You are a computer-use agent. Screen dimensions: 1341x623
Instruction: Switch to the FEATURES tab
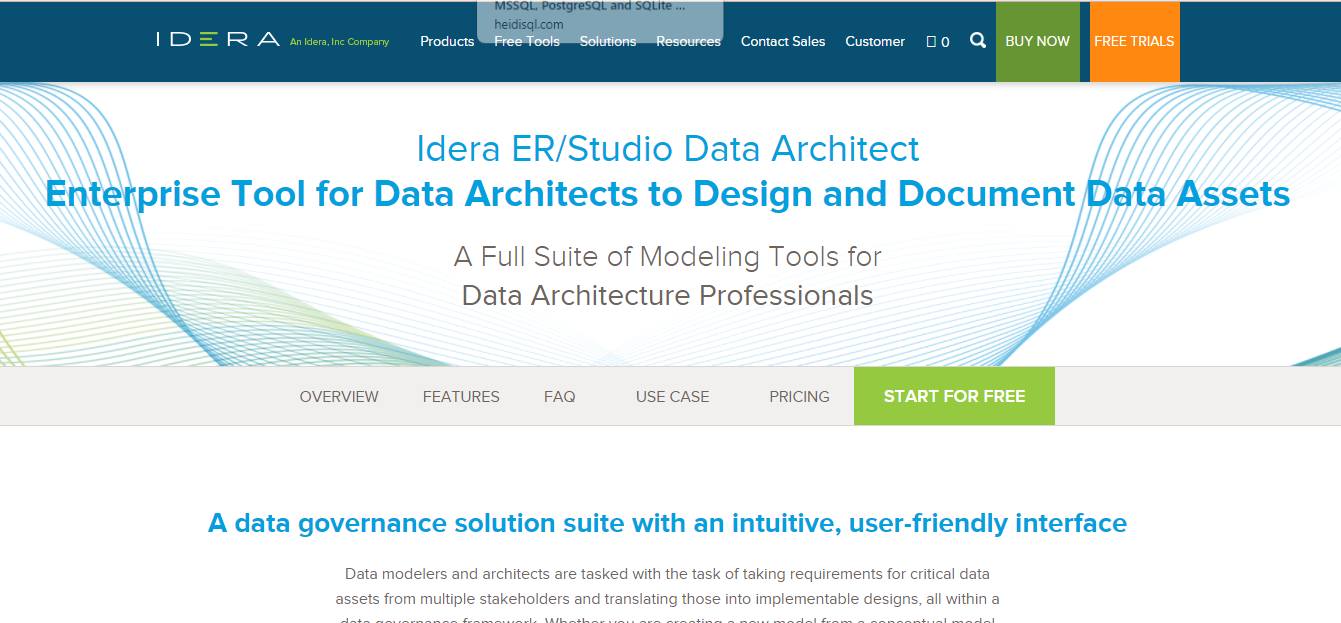coord(461,396)
